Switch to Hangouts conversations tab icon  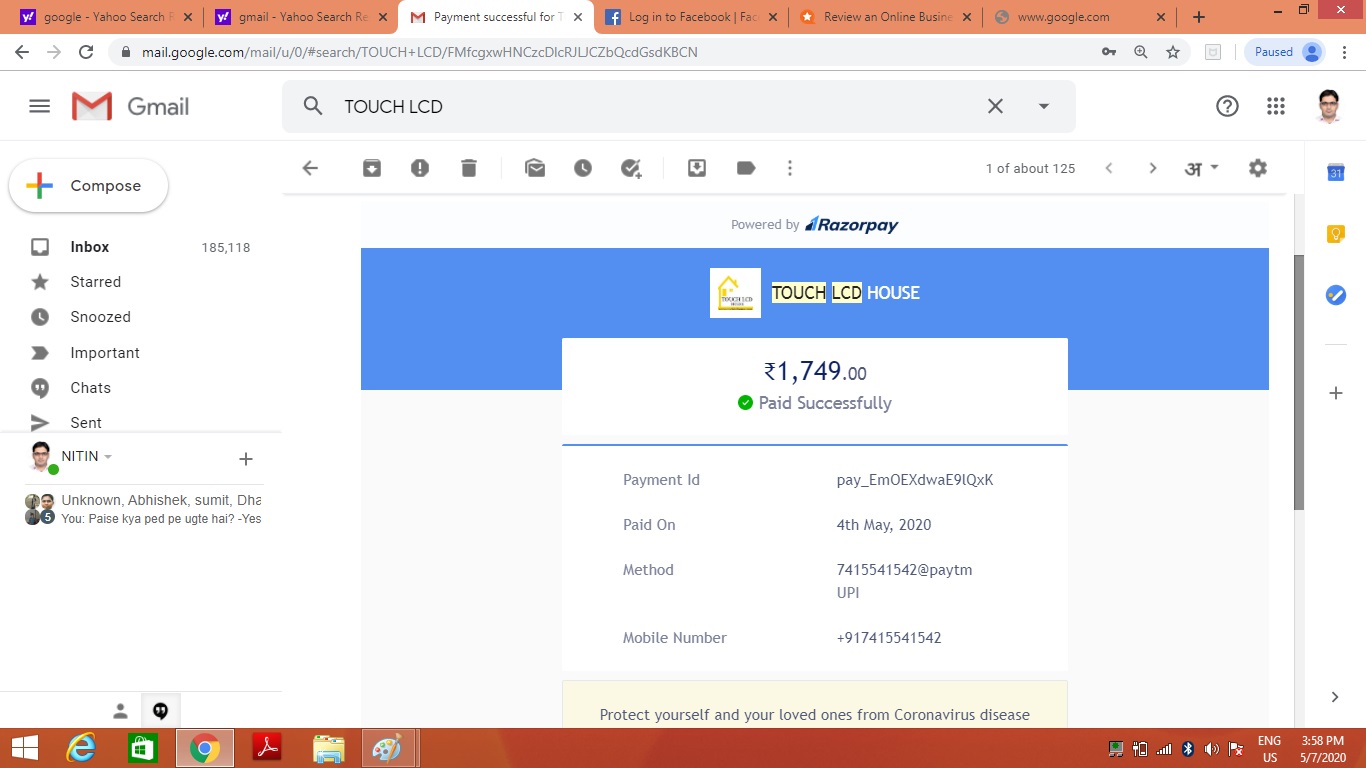[x=160, y=711]
